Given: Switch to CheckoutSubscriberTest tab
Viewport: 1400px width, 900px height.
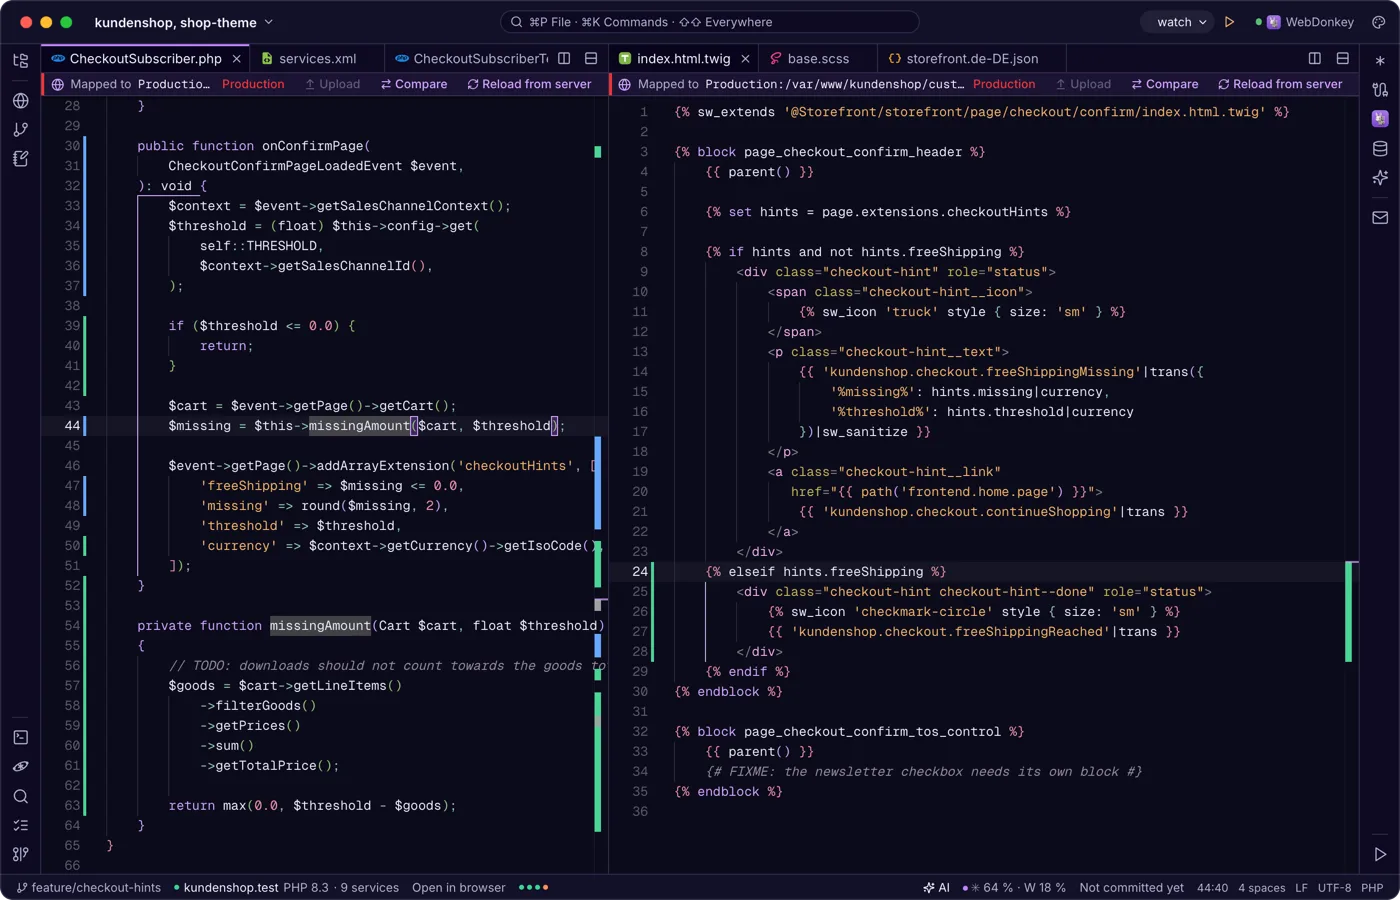Looking at the screenshot, I should pyautogui.click(x=472, y=59).
